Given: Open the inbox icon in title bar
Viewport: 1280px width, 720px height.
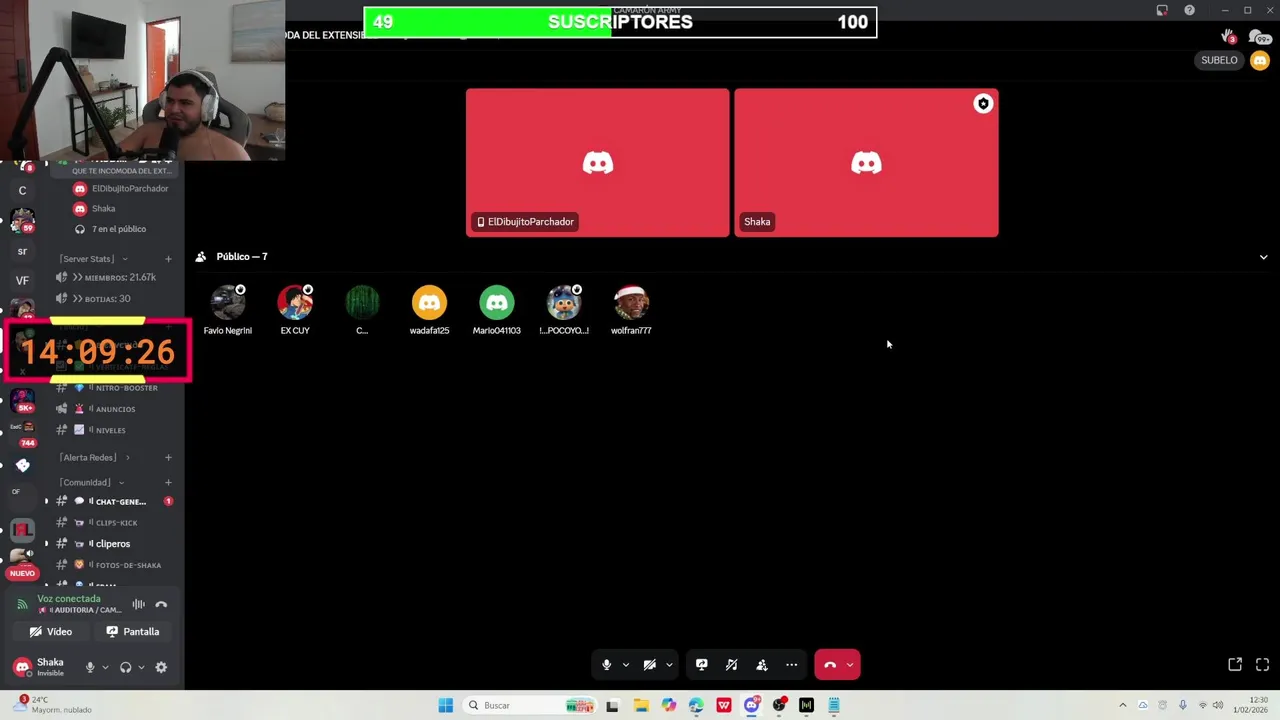Looking at the screenshot, I should click(1162, 10).
